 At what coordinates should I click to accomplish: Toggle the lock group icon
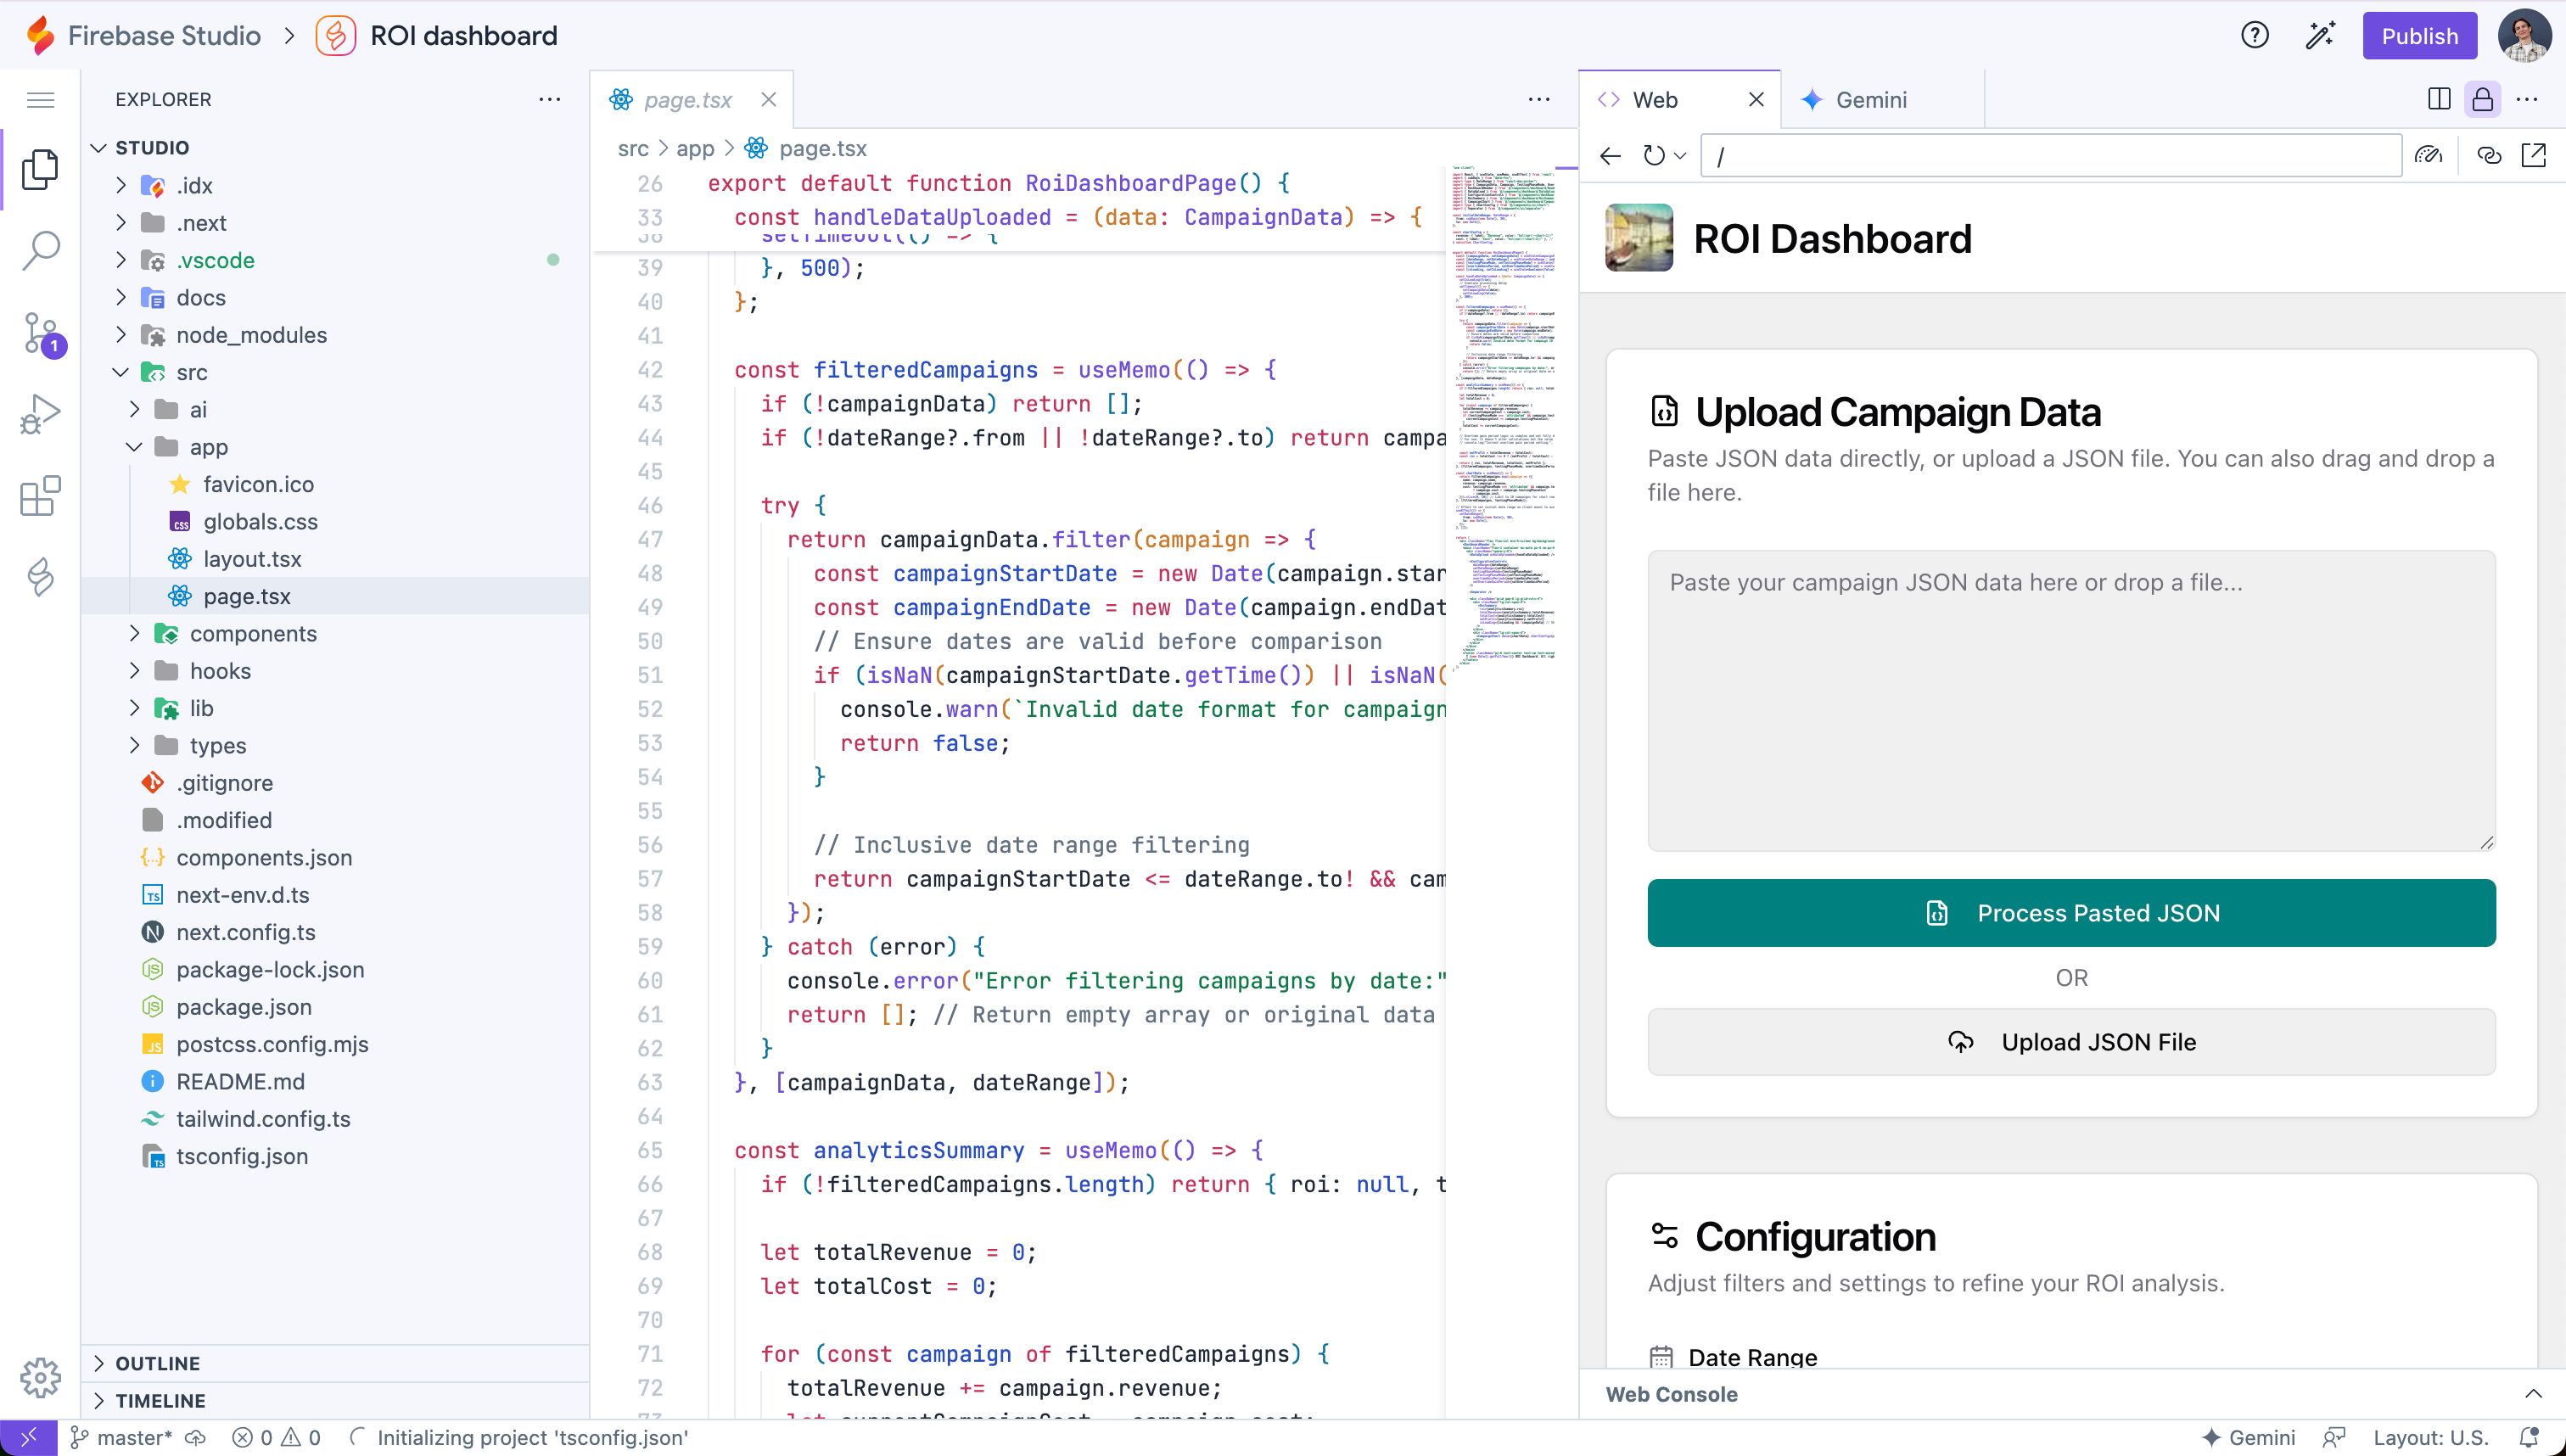click(2483, 99)
